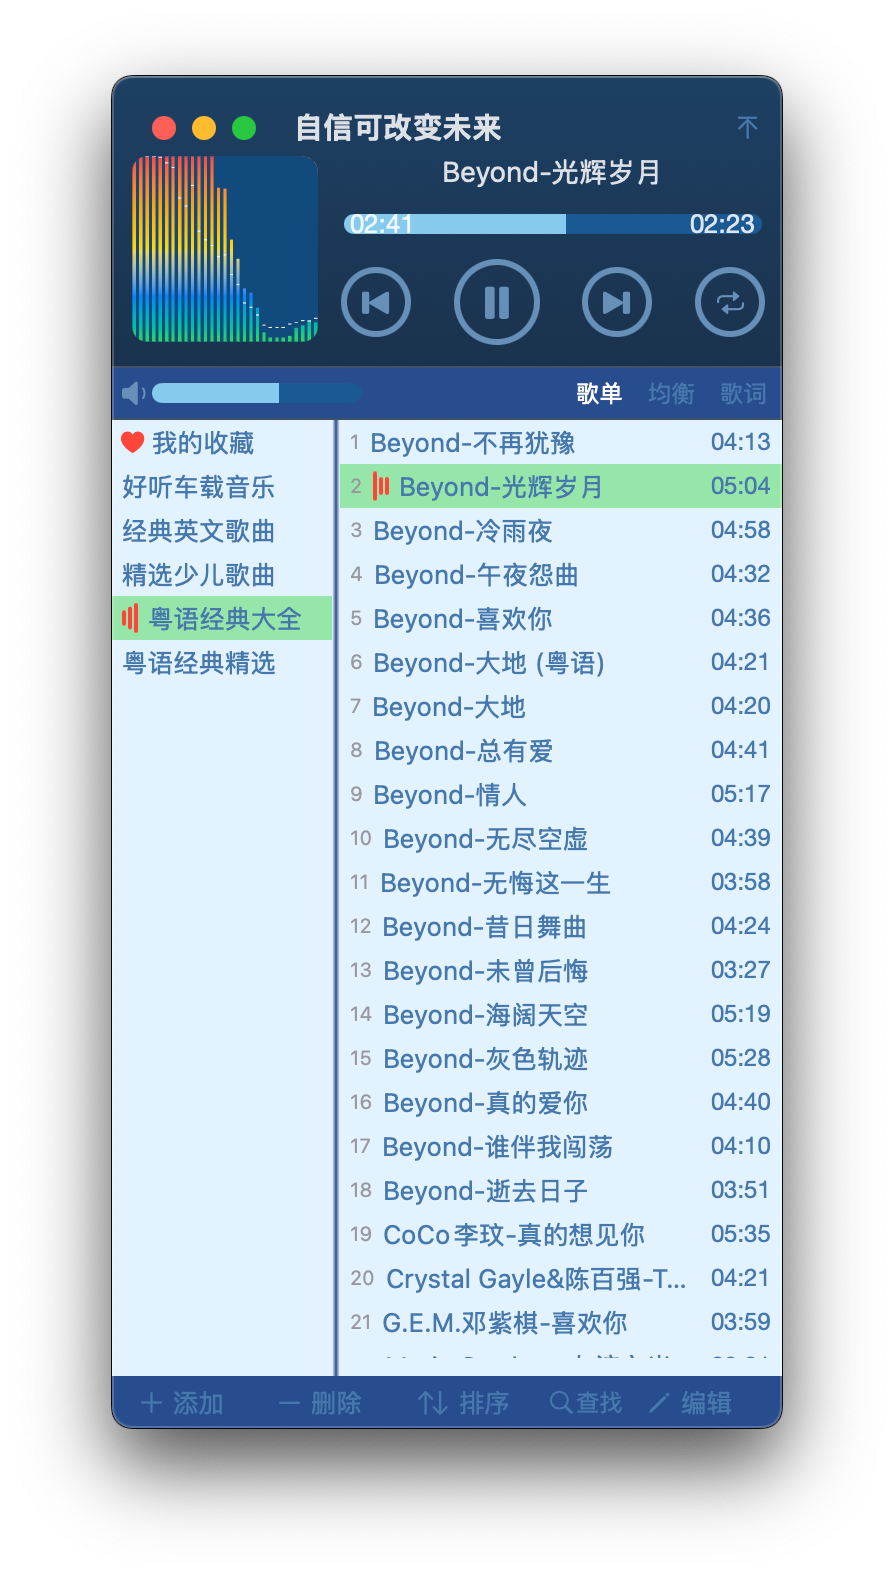Click the 编辑 edit button
The image size is (894, 1576).
tap(690, 1403)
